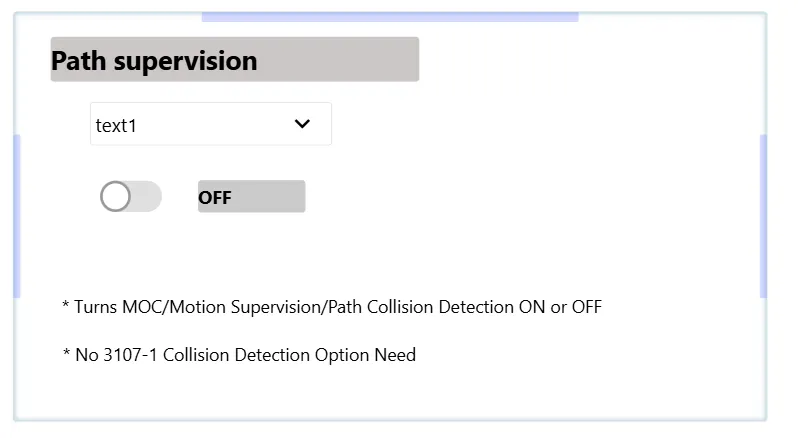The width and height of the screenshot is (798, 438).
Task: Click the note about turning MOC/Motion Supervision
Action: 332,307
